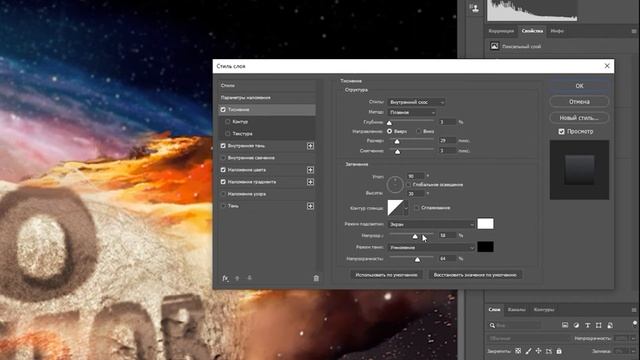Click the Отмена button
The height and width of the screenshot is (360, 640).
pos(579,102)
